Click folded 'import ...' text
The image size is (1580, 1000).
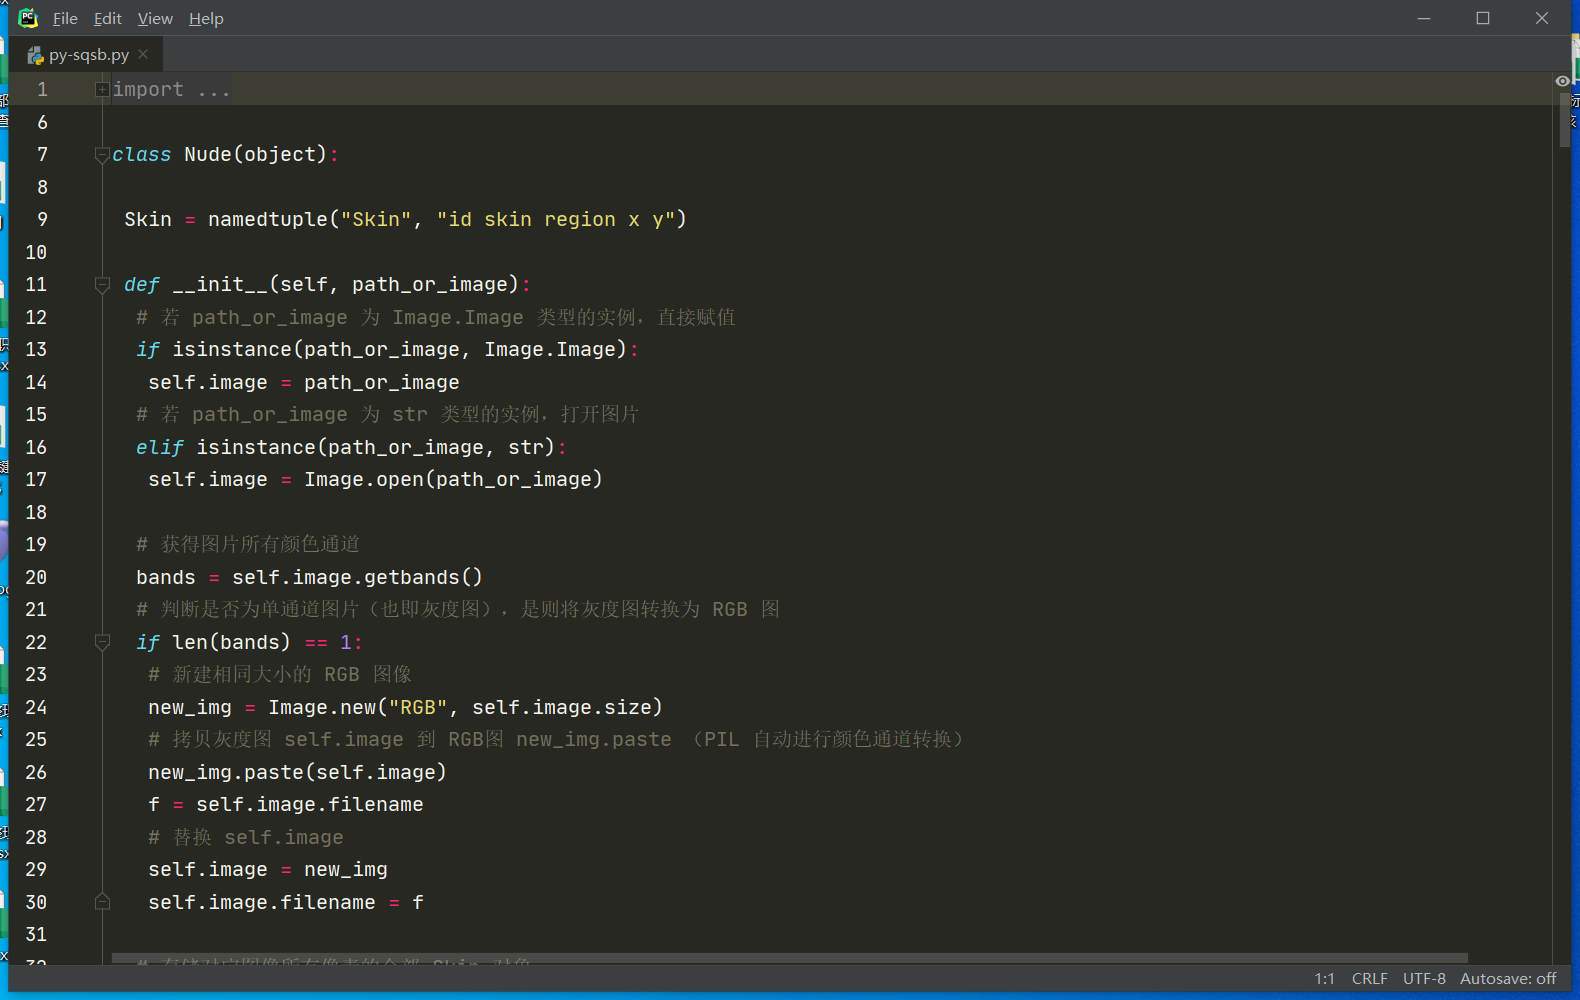[171, 90]
